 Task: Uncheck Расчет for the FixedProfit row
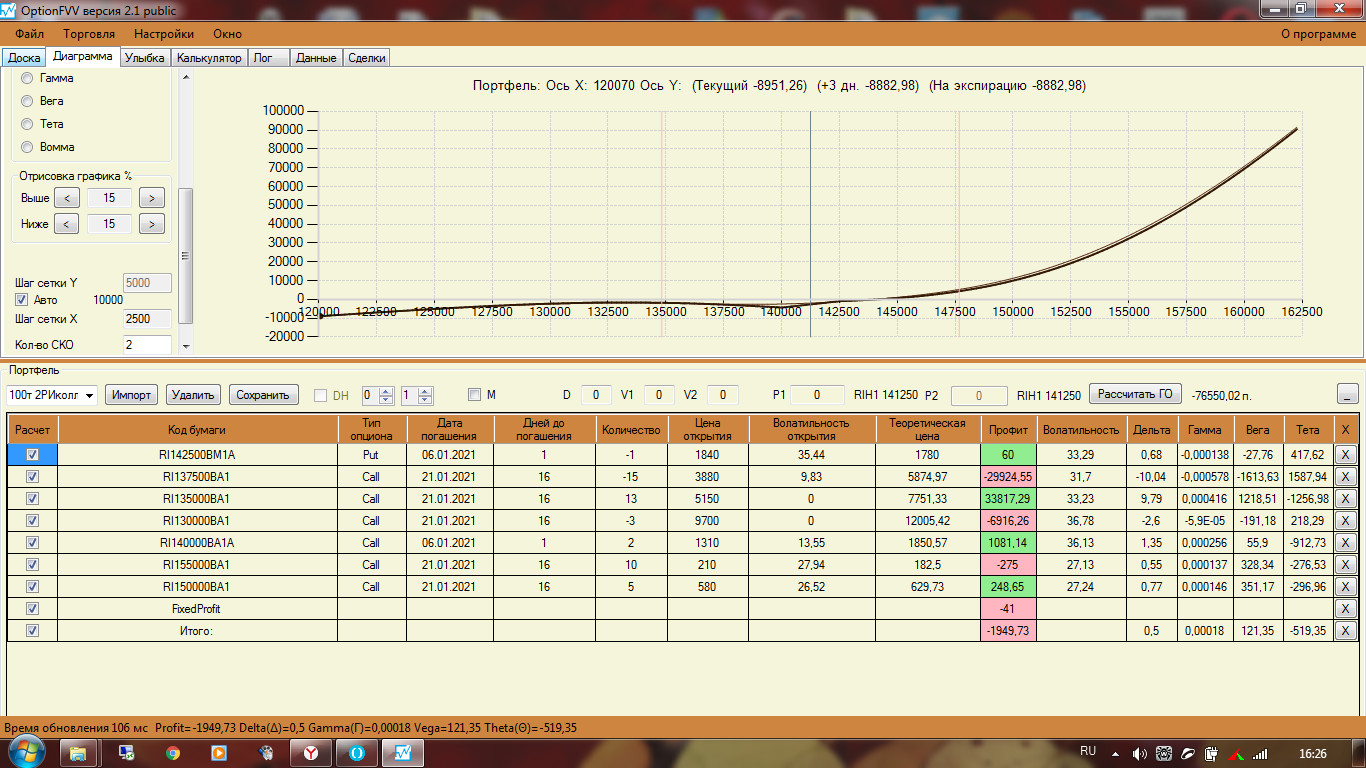click(32, 608)
